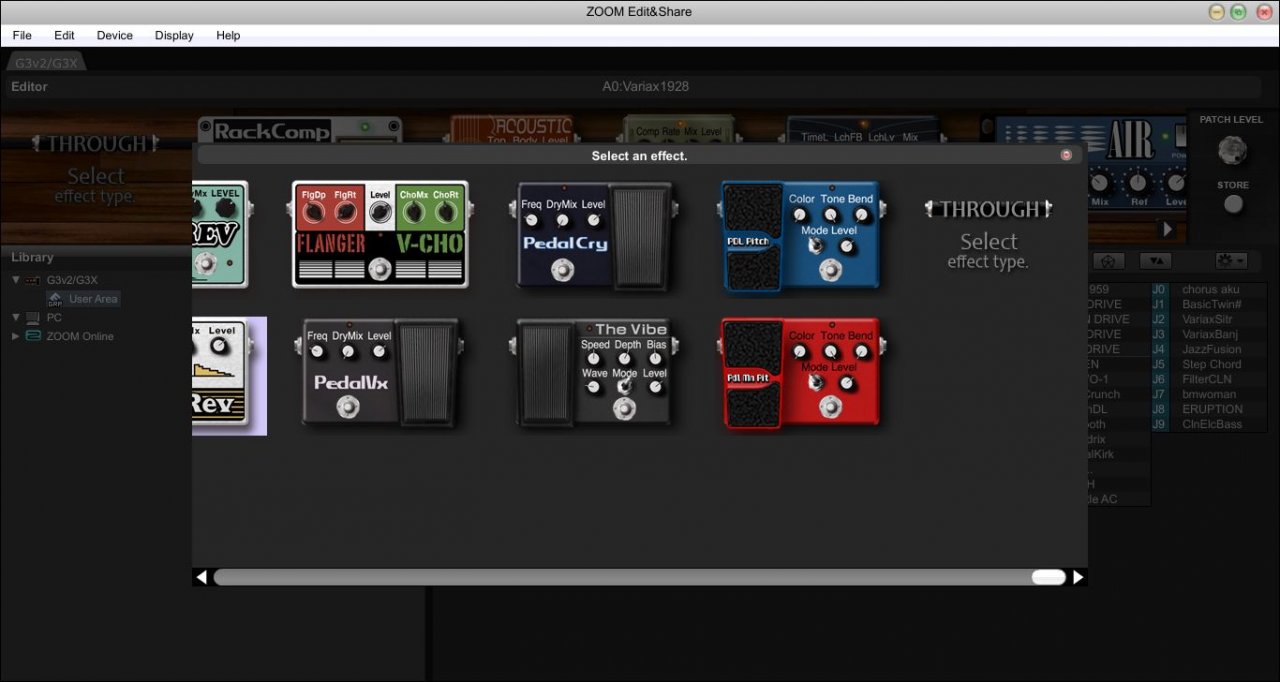Select patch J2 VariaxSitr
Screen dimensions: 1280x682
[1209, 319]
